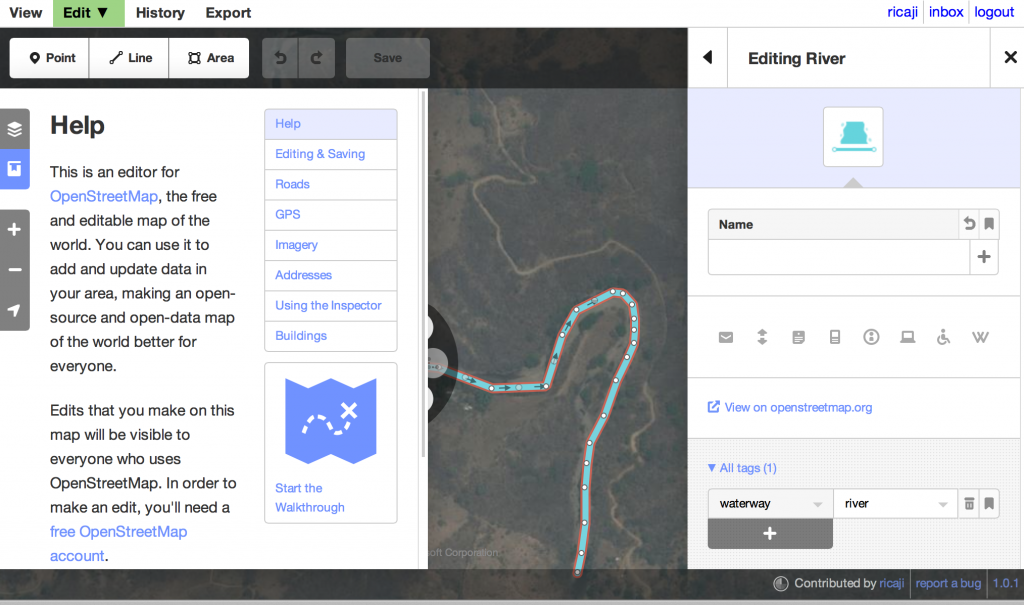This screenshot has width=1024, height=605.
Task: Open contributor ricaji link in footer
Action: [x=891, y=583]
